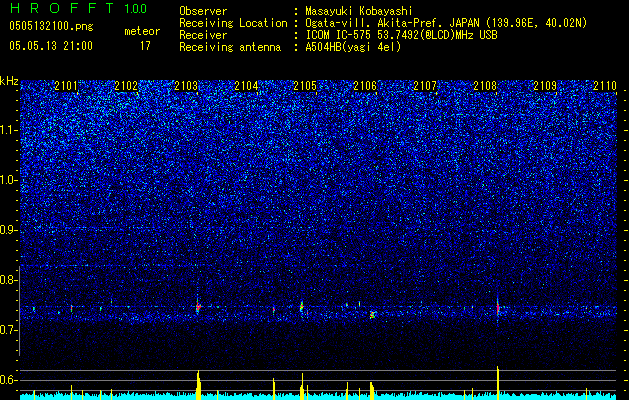This screenshot has width=629, height=400.
Task: Click the 0.8 kHz axis label
Action: 9,280
